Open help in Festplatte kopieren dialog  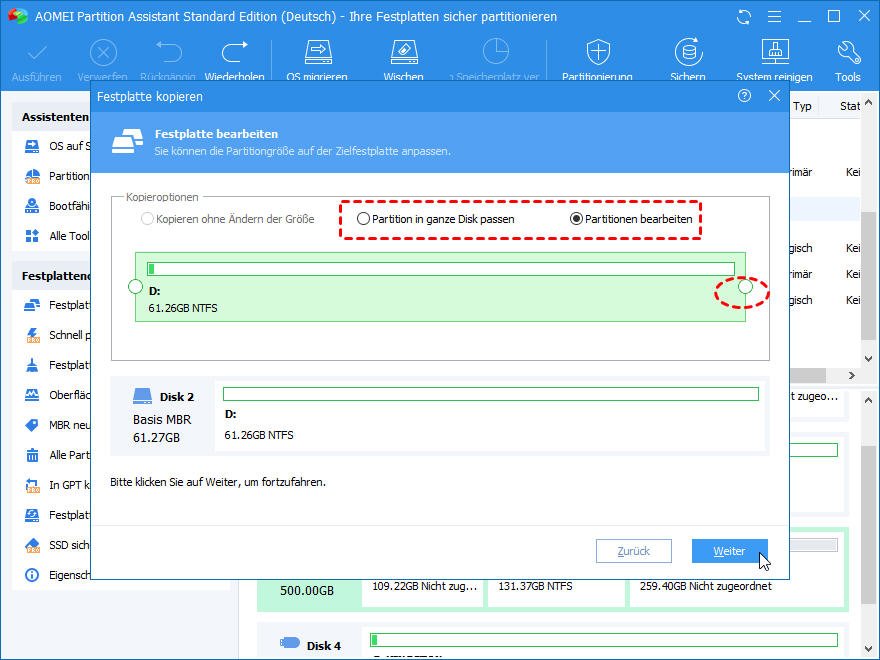pyautogui.click(x=744, y=96)
